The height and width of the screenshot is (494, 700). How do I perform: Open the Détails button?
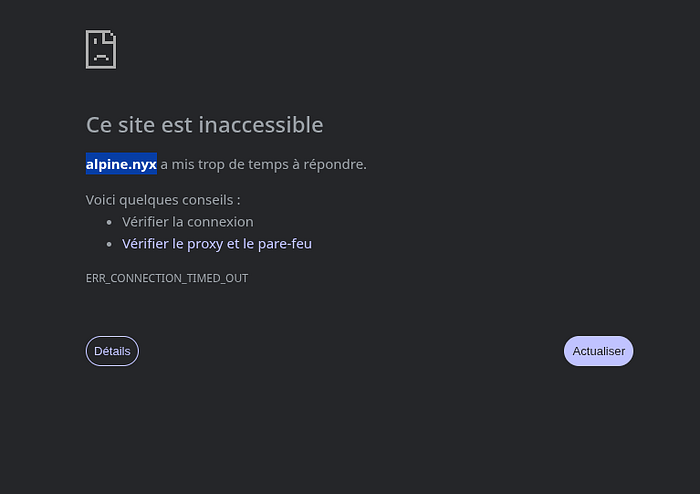(x=112, y=351)
